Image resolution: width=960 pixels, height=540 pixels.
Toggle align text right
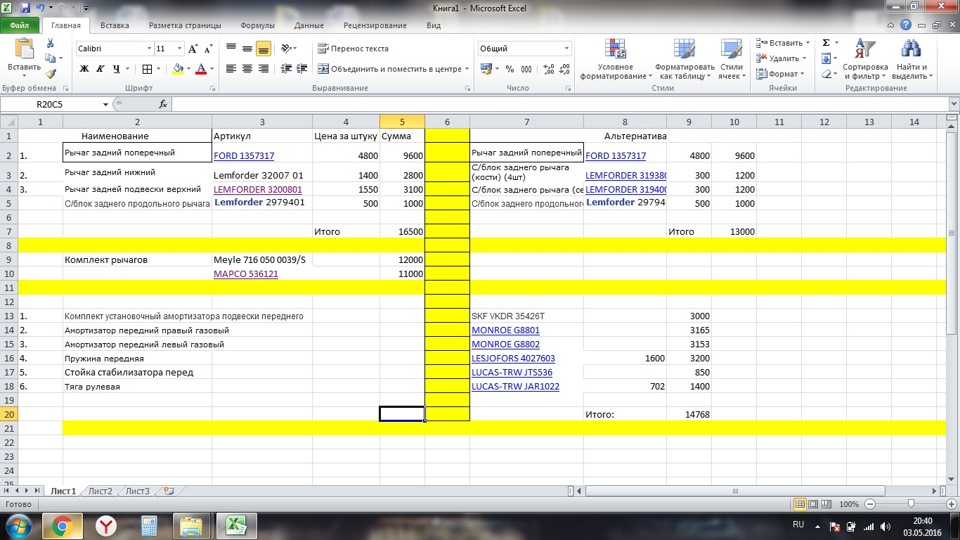coord(263,69)
